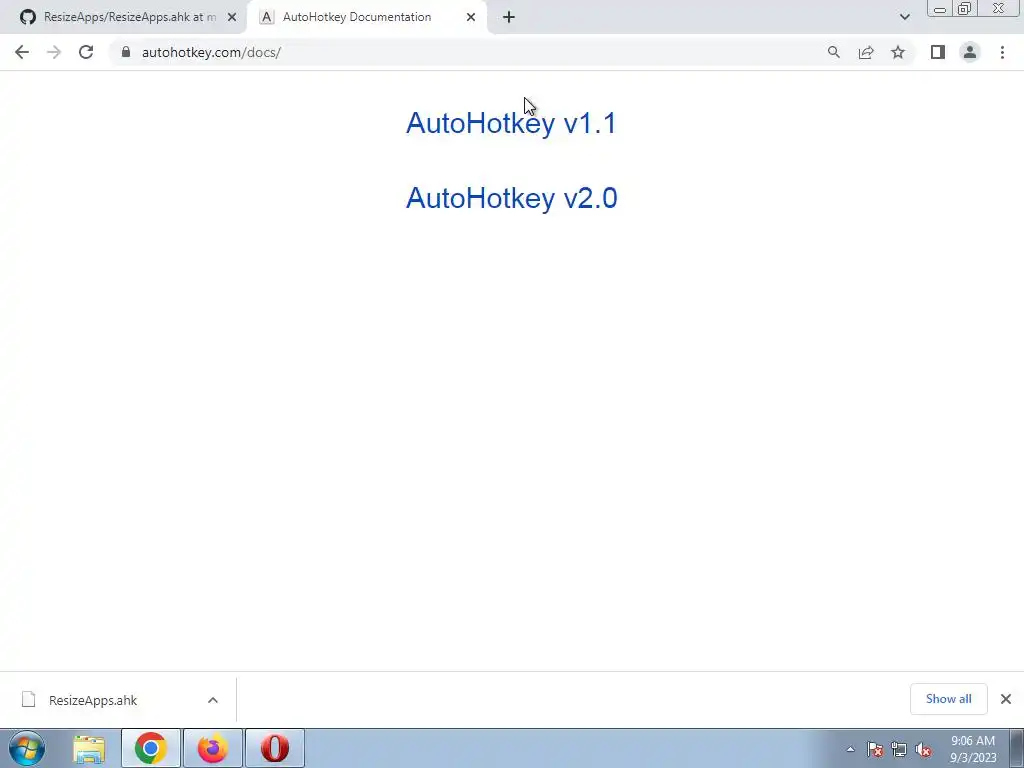Open the zoom magnifier in the address bar
The image size is (1024, 768).
(x=833, y=52)
